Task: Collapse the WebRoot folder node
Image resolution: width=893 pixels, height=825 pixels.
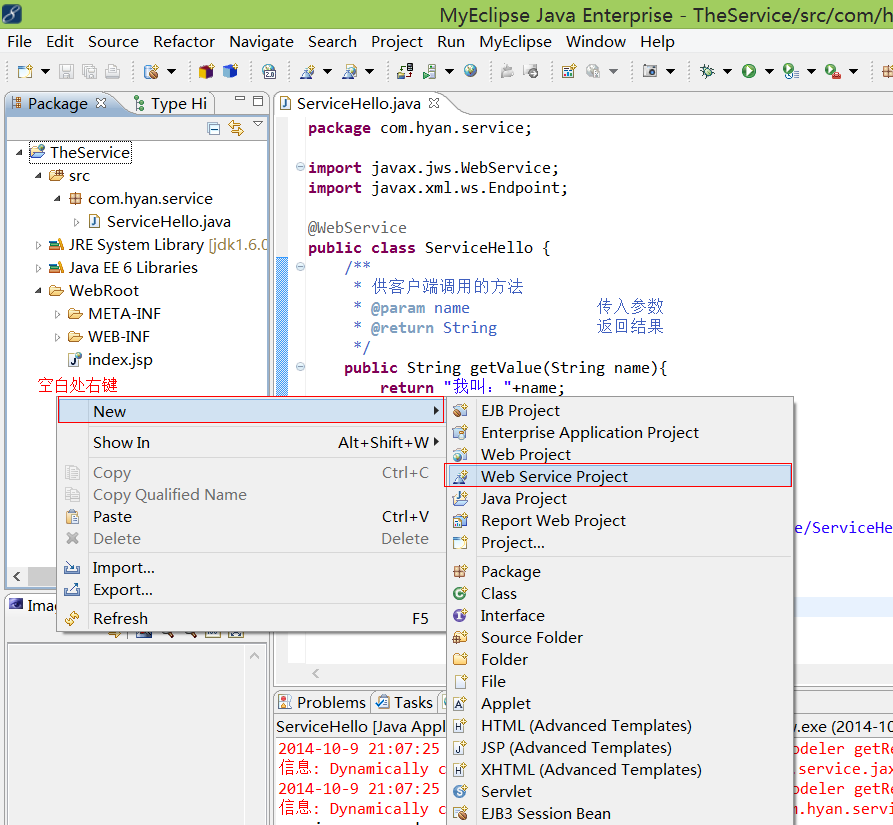Action: 38,291
